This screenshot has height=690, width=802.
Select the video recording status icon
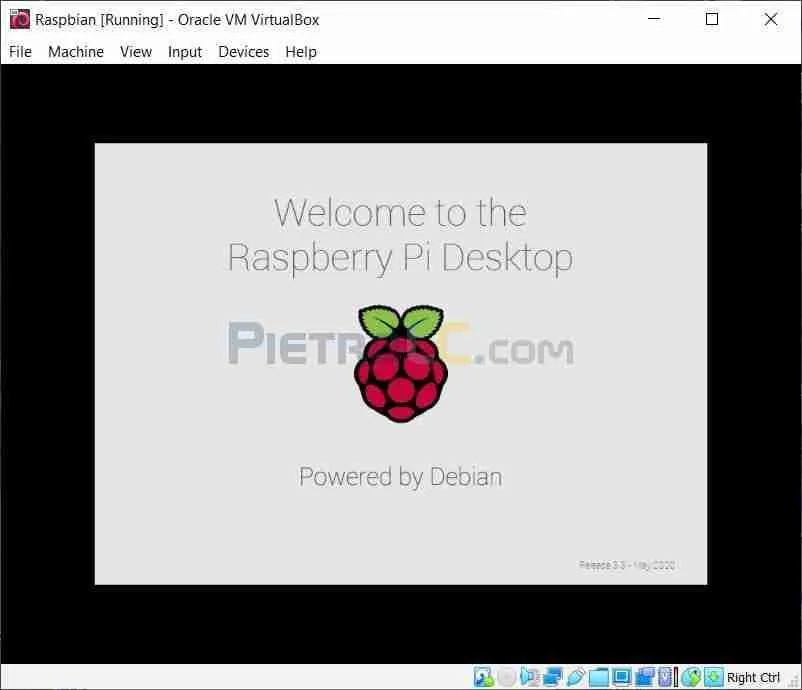(x=644, y=677)
